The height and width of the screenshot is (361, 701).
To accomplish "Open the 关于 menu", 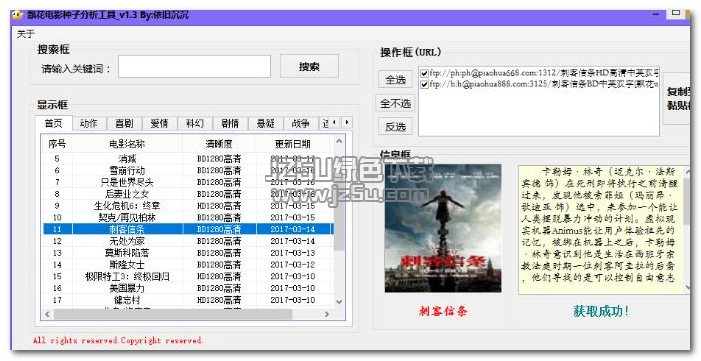I will coord(25,34).
